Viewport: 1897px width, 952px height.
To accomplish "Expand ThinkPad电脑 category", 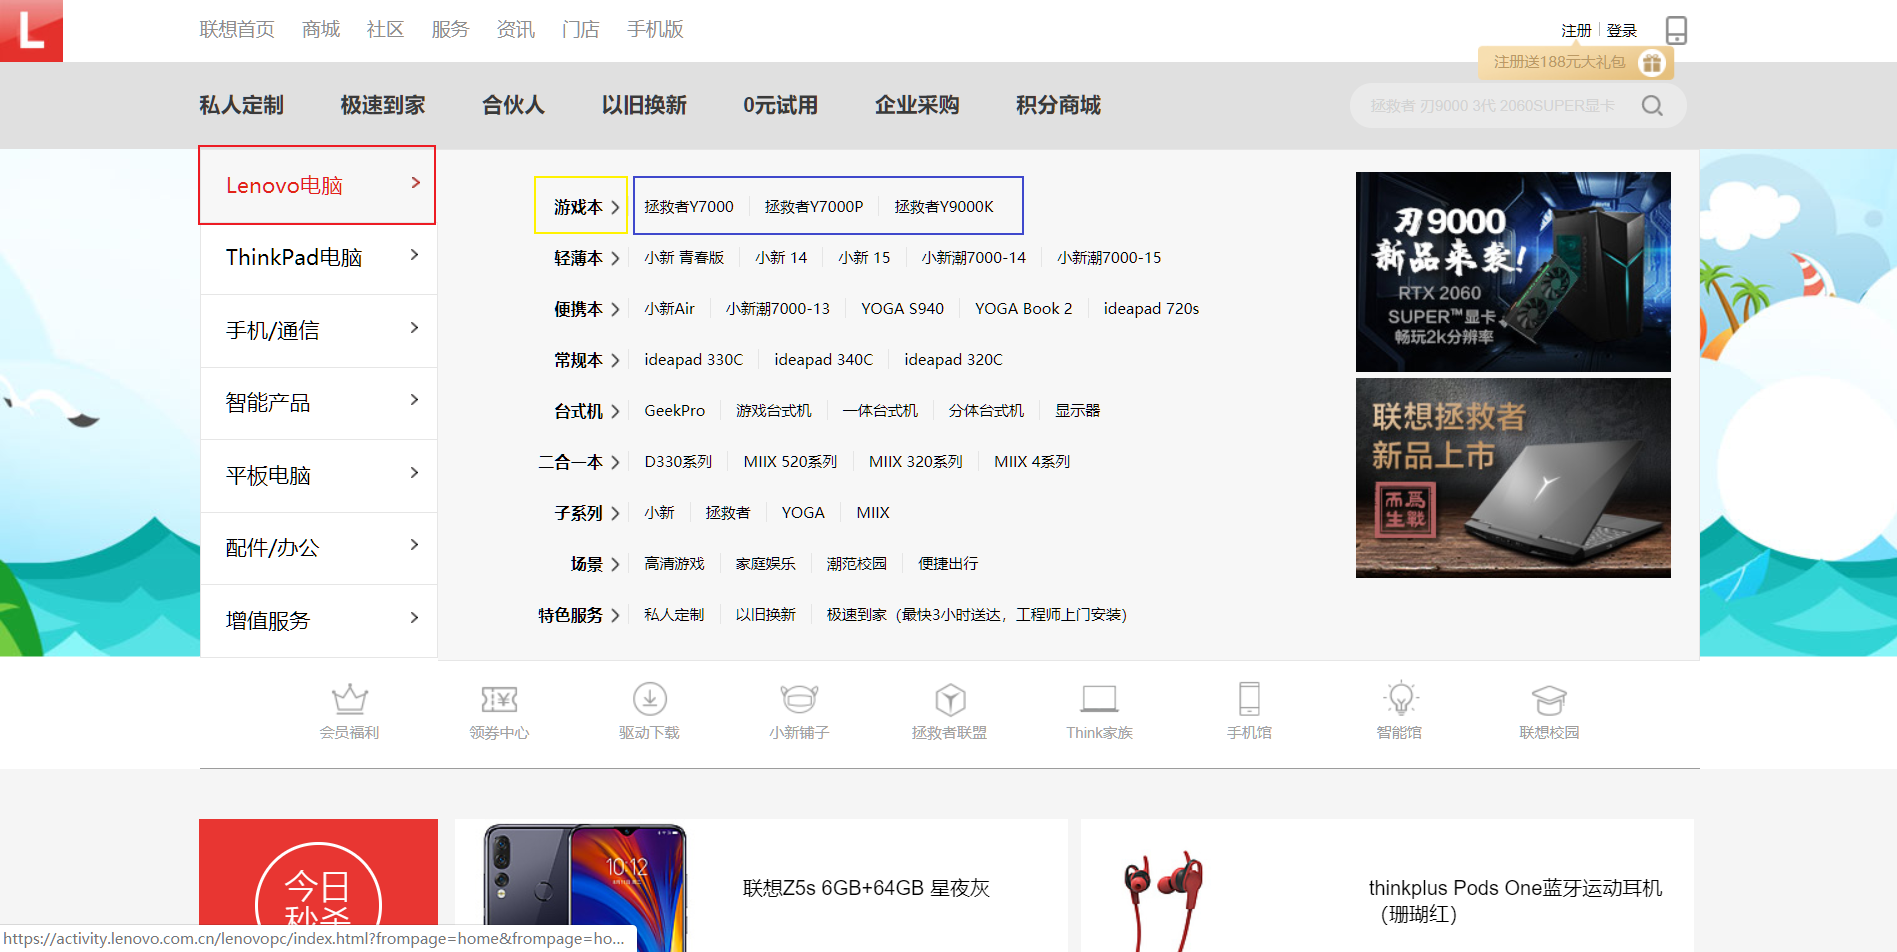I will pyautogui.click(x=318, y=258).
